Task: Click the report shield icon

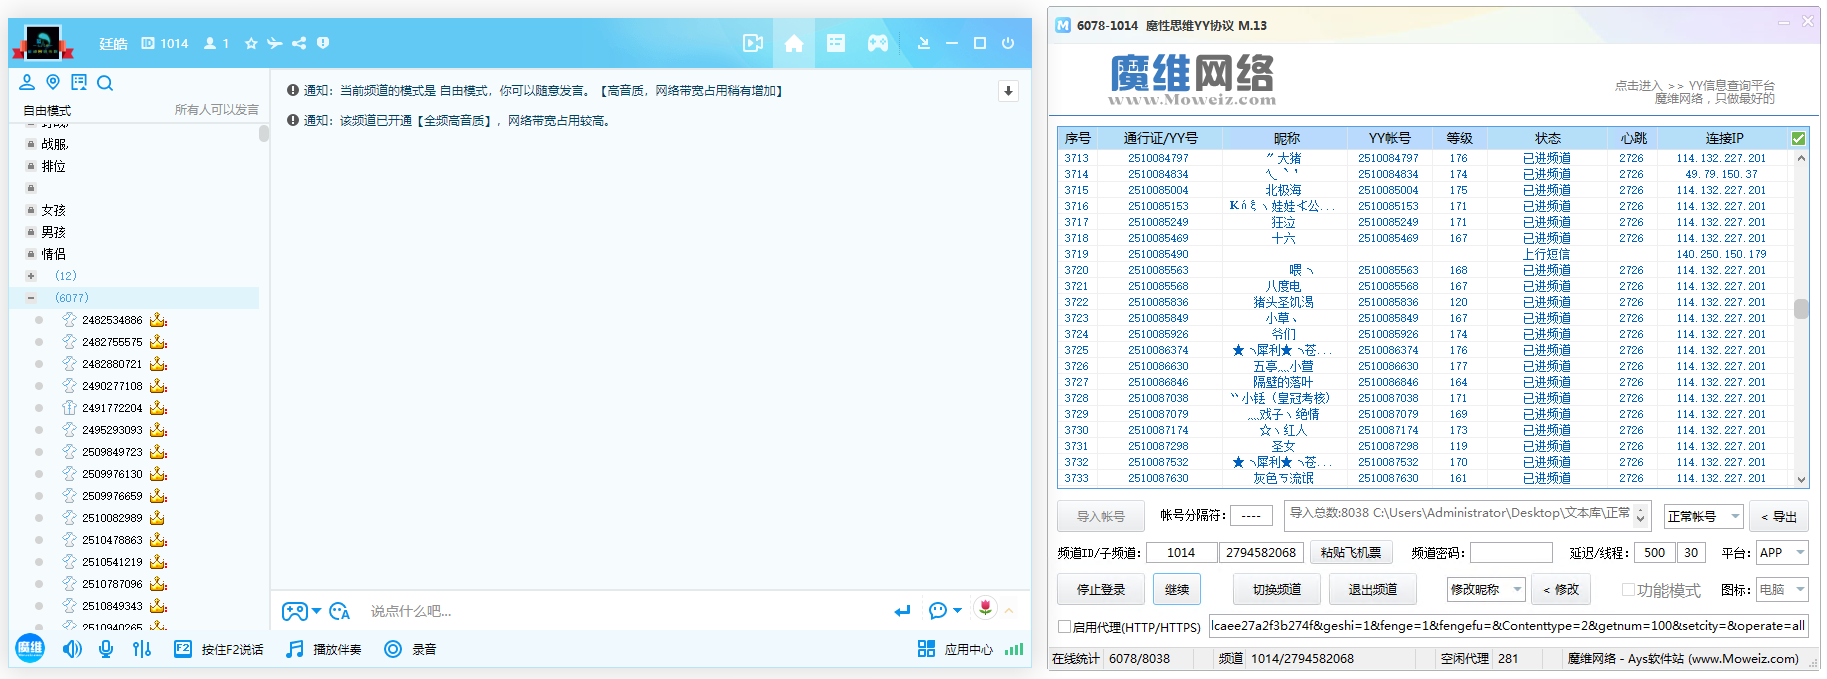Action: point(323,43)
